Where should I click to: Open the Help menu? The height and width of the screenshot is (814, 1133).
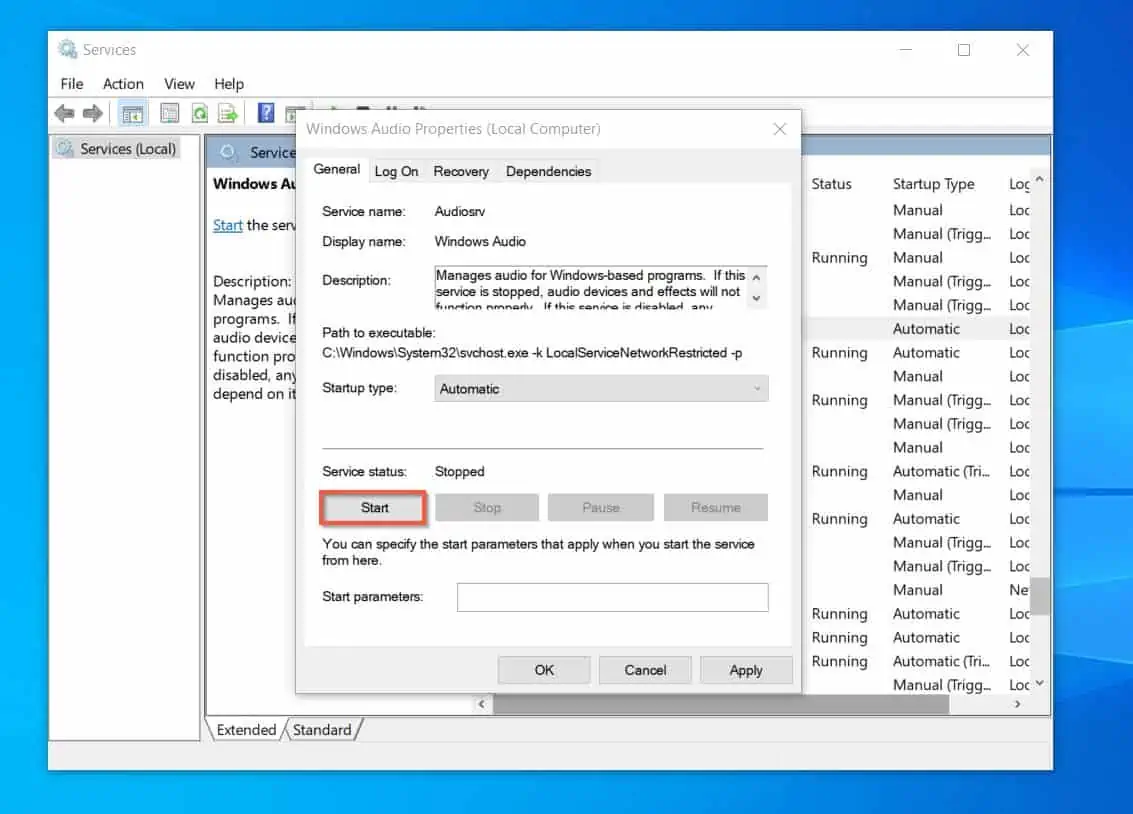[x=228, y=84]
